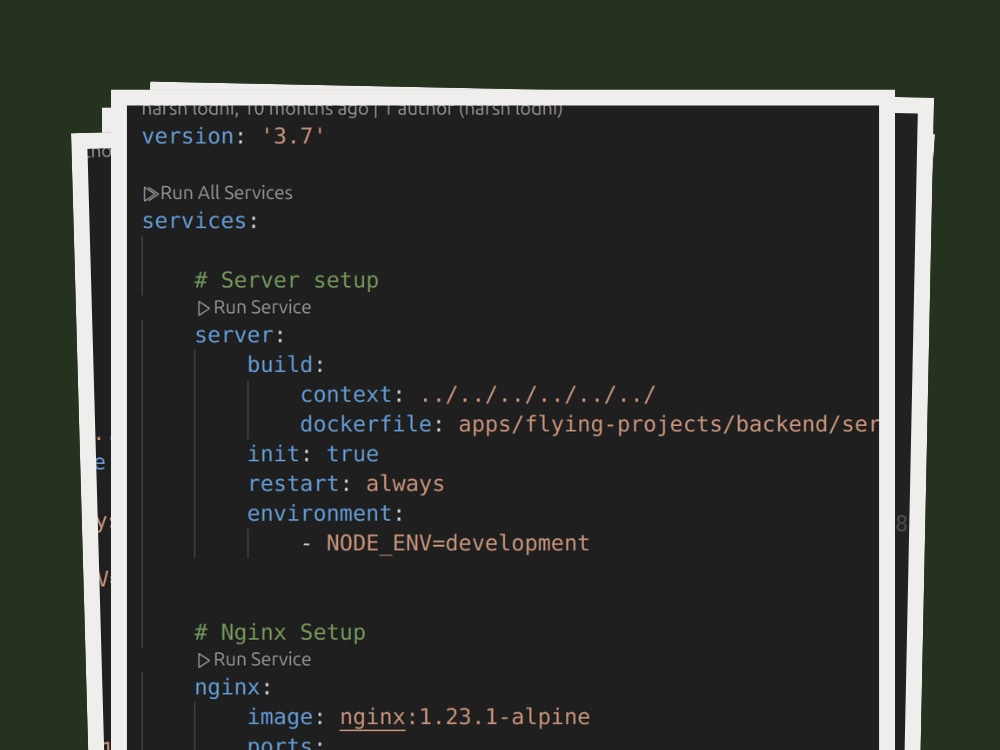Viewport: 1000px width, 750px height.
Task: Click the services key
Action: [x=194, y=221]
